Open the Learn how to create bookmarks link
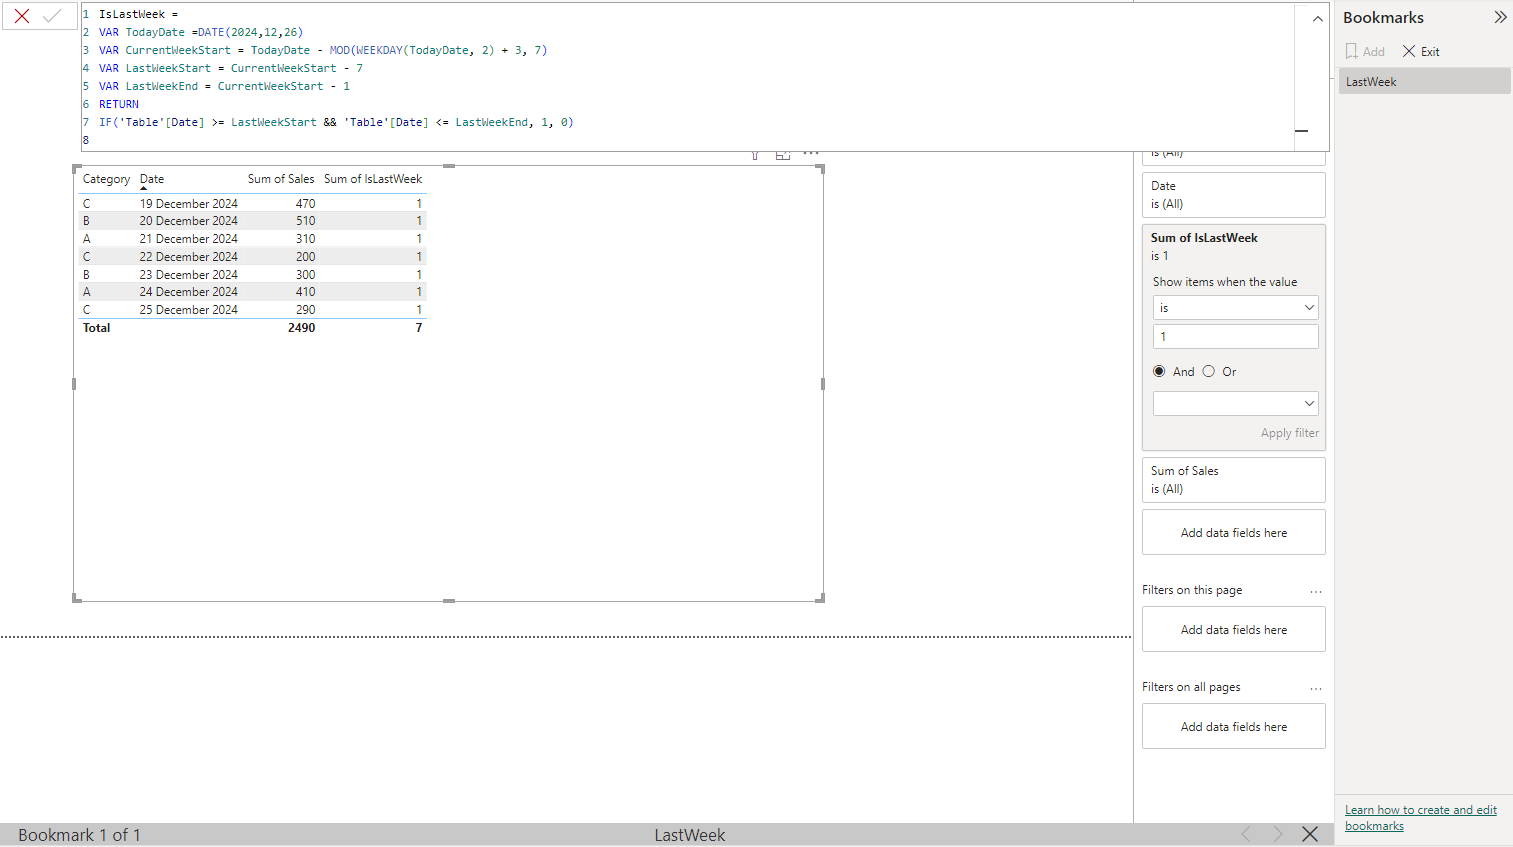 pyautogui.click(x=1420, y=818)
